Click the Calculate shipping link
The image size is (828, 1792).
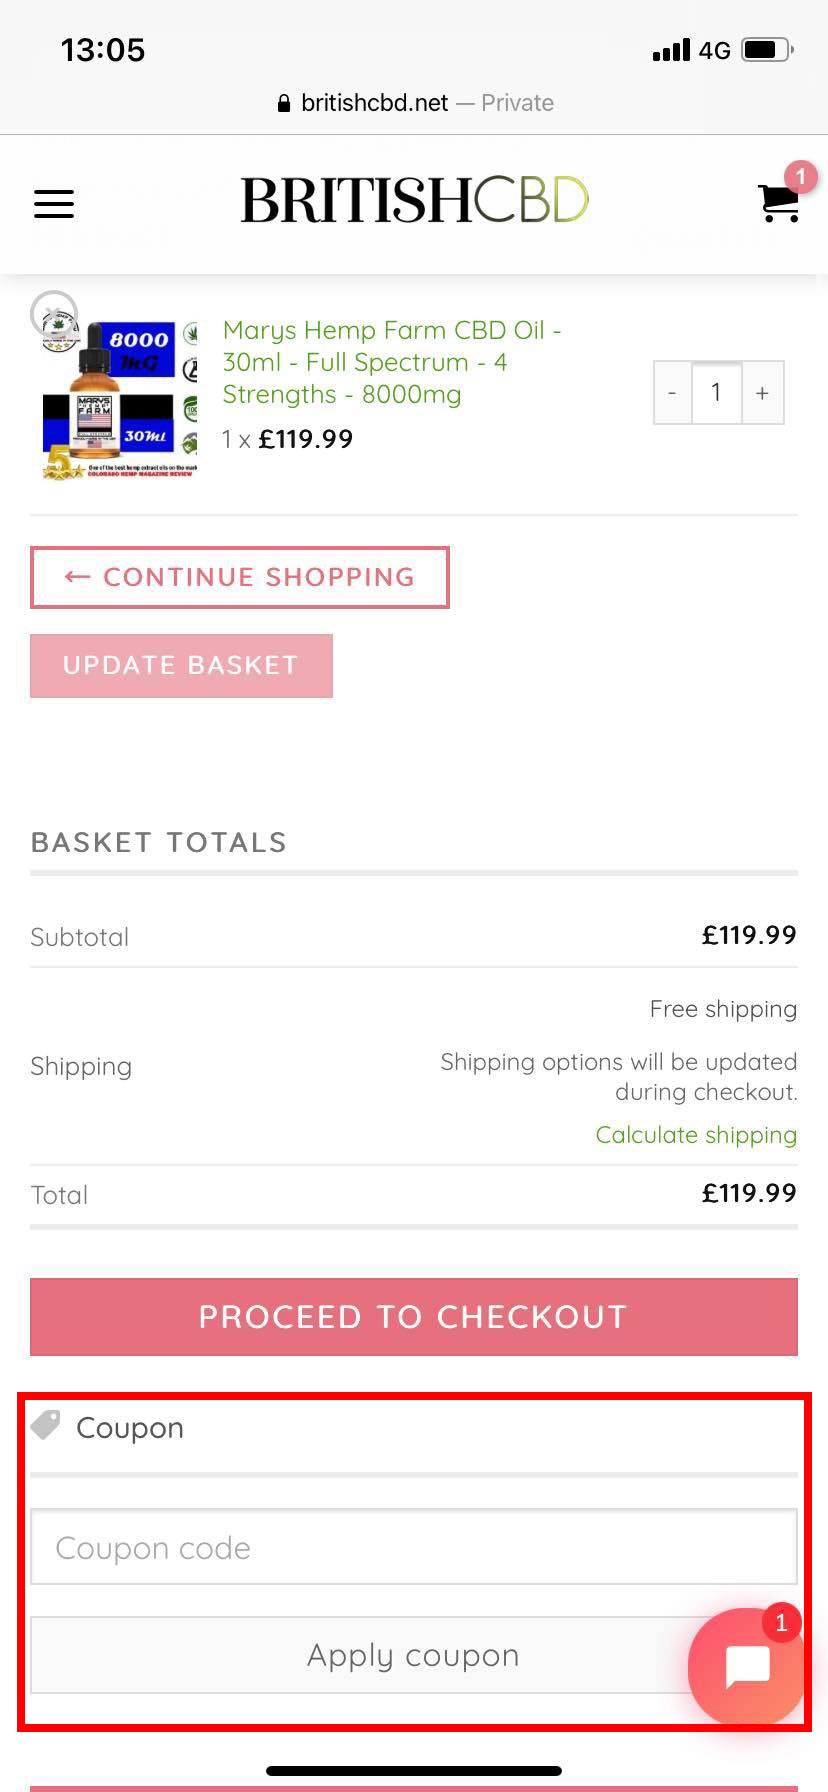[x=696, y=1135]
